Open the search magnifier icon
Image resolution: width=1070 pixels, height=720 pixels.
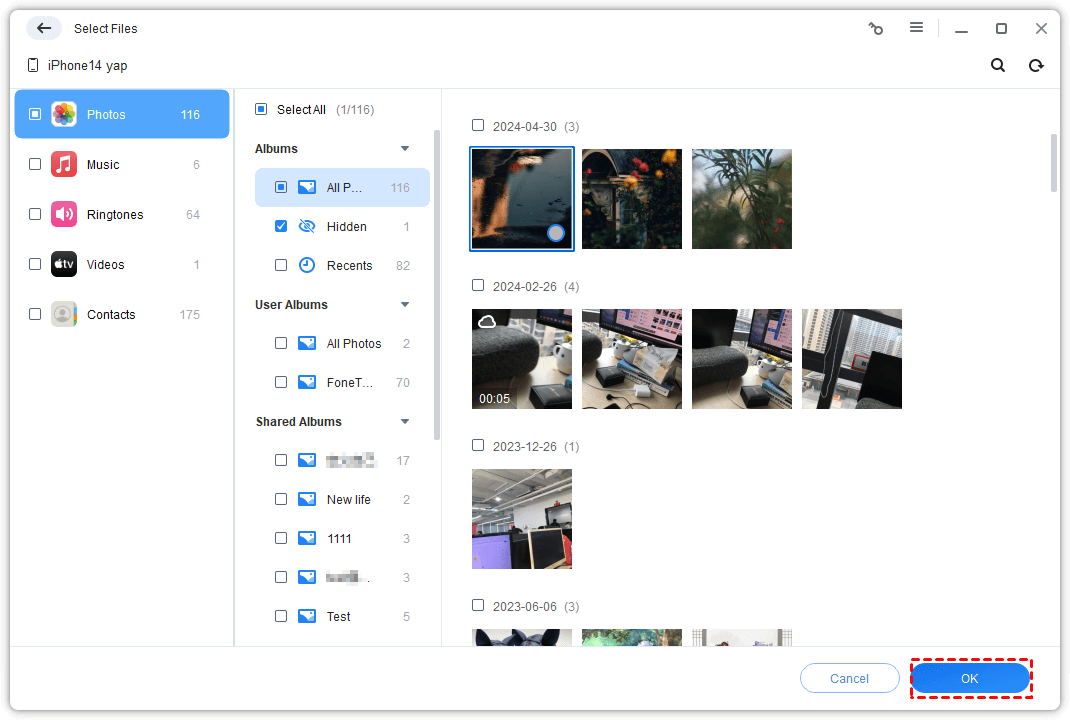(x=998, y=65)
